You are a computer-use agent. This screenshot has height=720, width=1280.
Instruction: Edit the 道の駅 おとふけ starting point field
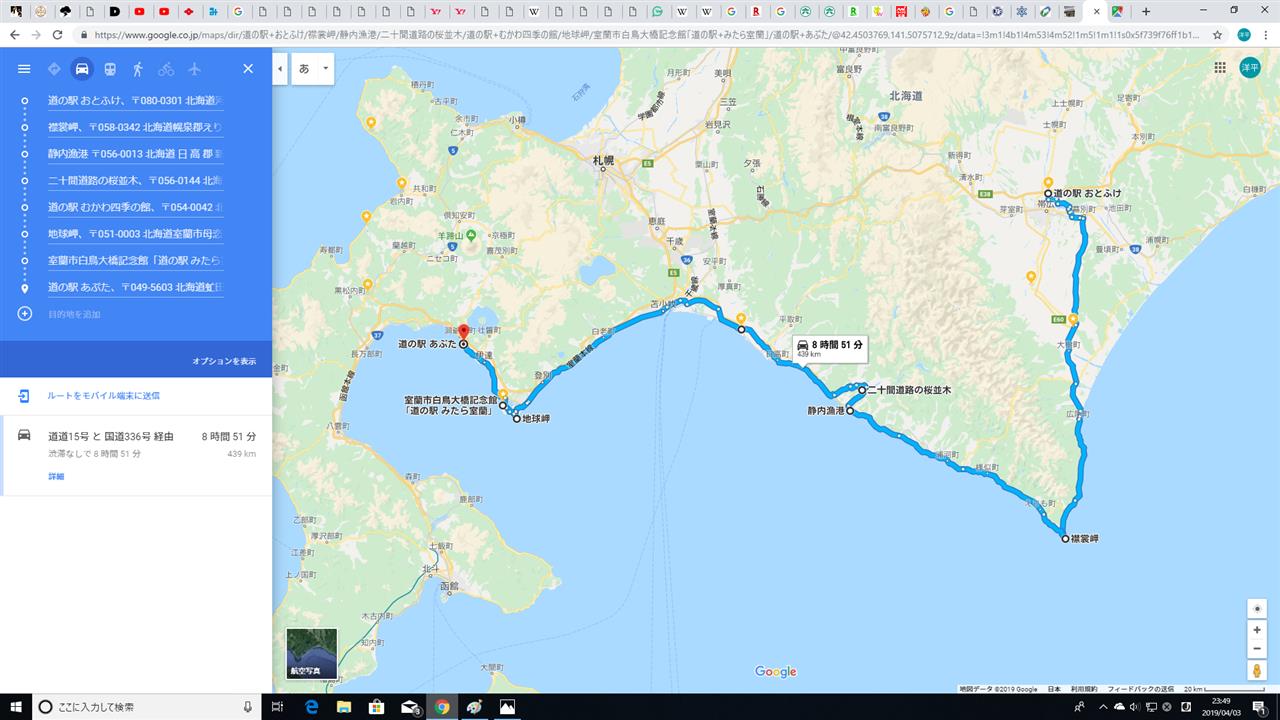[x=135, y=101]
